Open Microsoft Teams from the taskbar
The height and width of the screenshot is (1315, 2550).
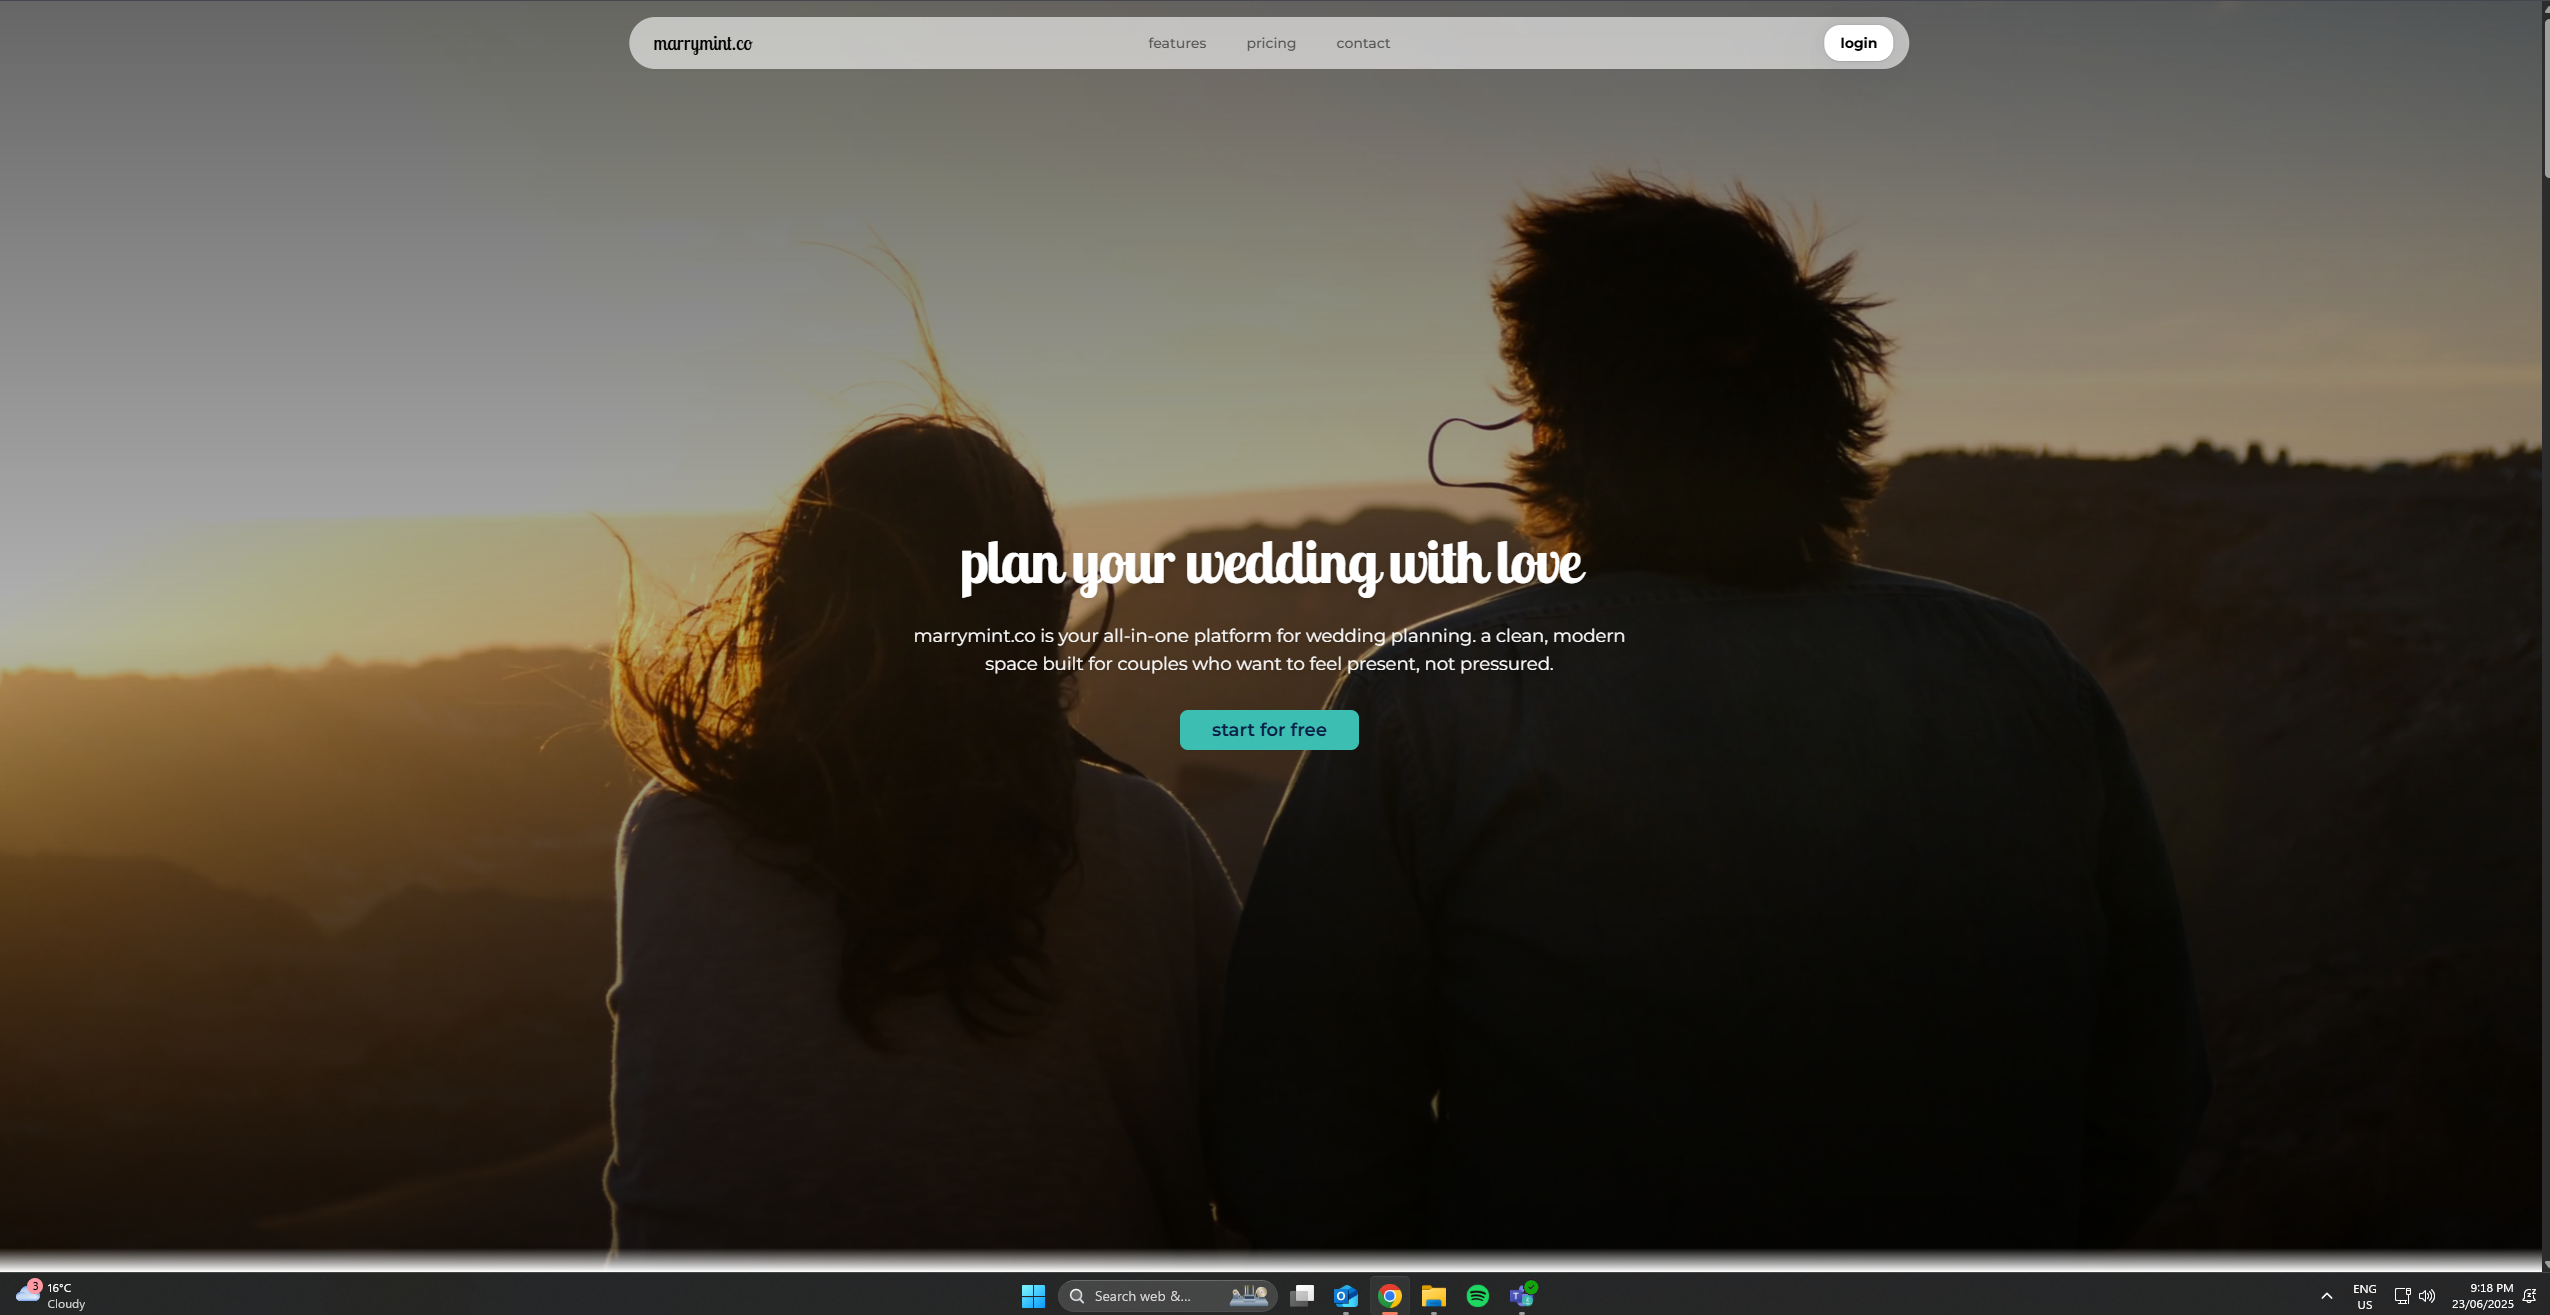coord(1521,1296)
